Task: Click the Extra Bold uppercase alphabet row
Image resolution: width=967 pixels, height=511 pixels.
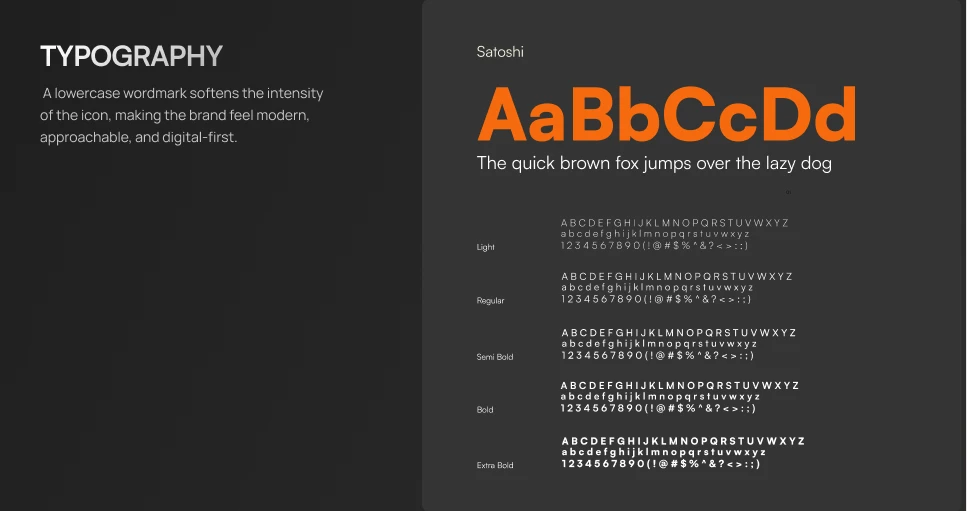Action: [682, 441]
